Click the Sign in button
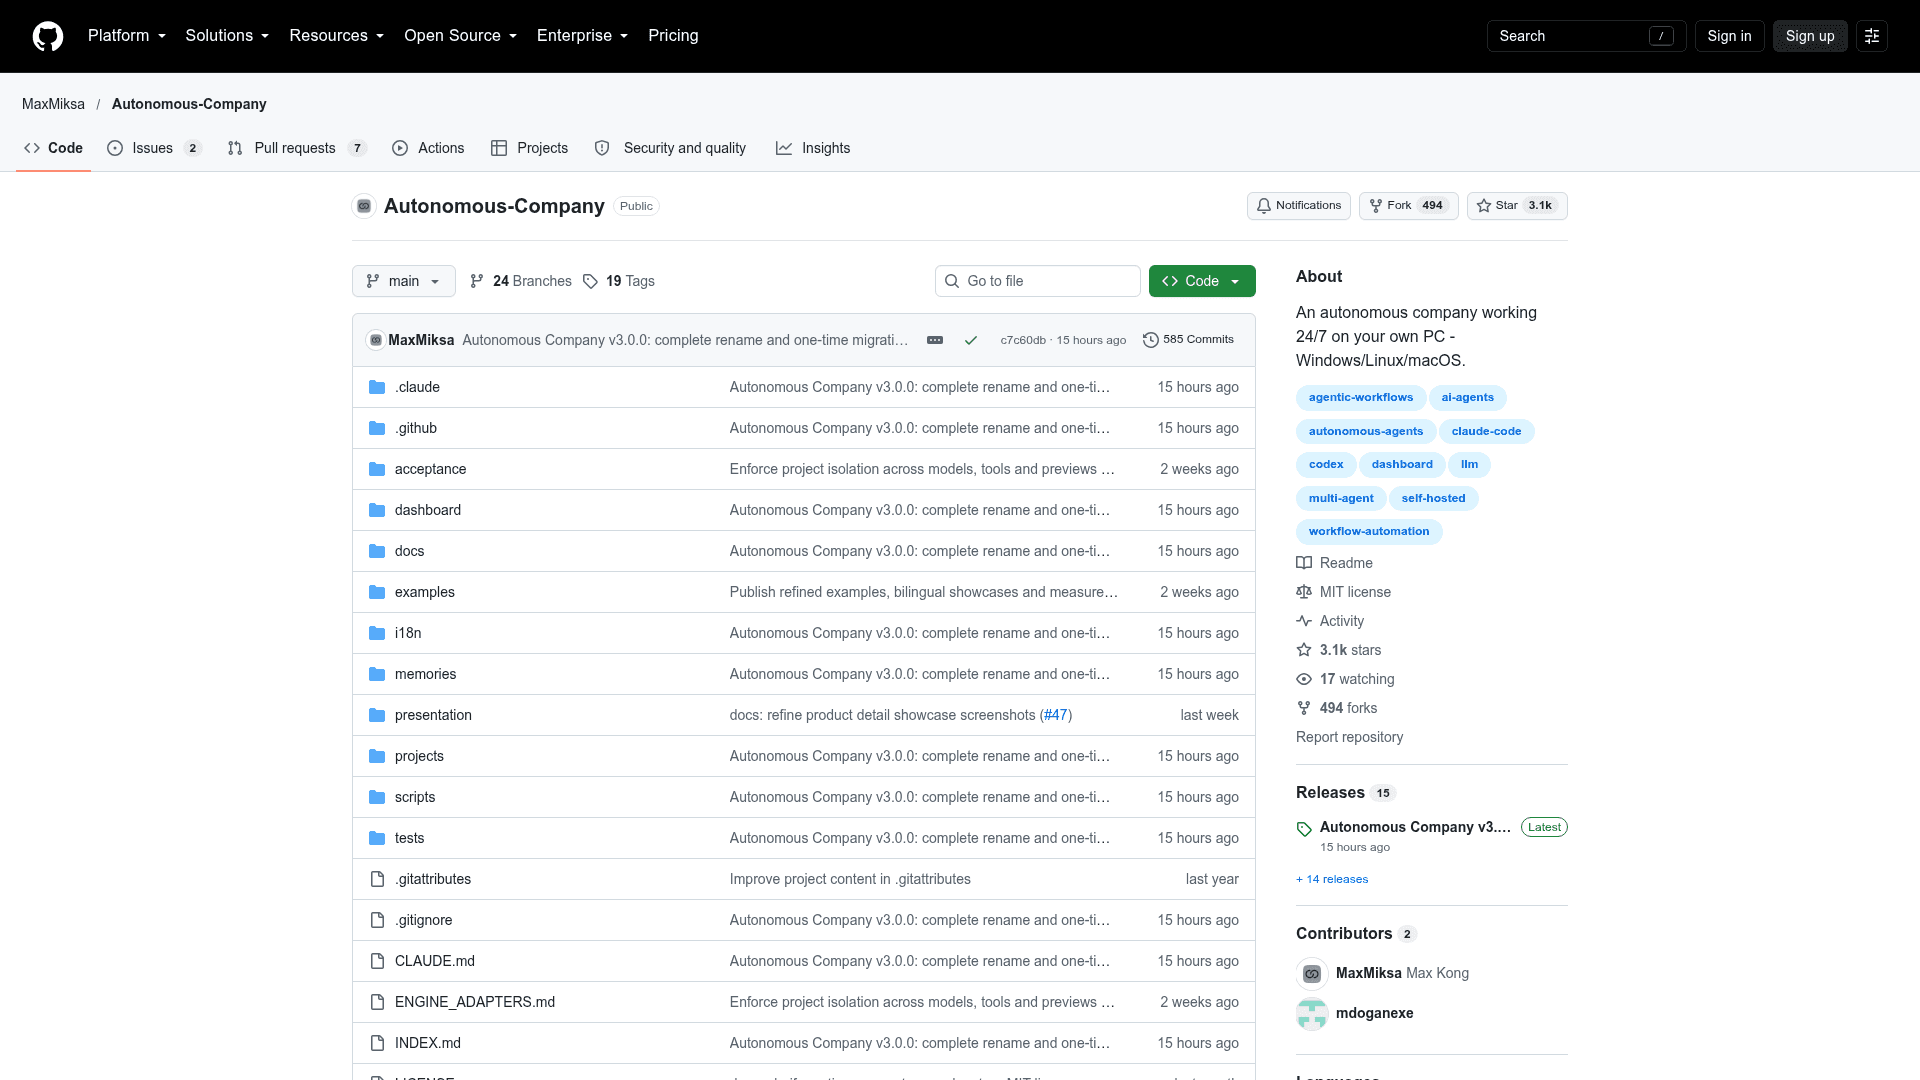The height and width of the screenshot is (1080, 1920). [1729, 36]
